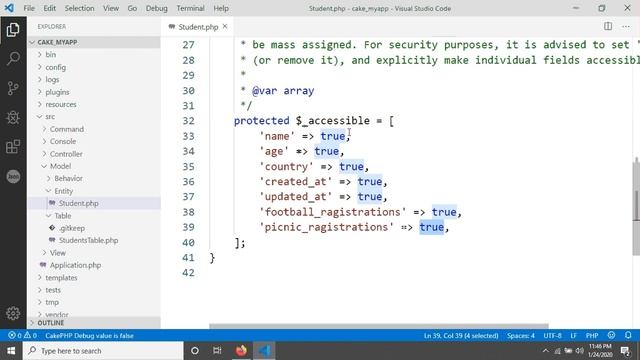Expand the tests folder
Image resolution: width=640 pixels, height=360 pixels.
[x=94, y=290]
